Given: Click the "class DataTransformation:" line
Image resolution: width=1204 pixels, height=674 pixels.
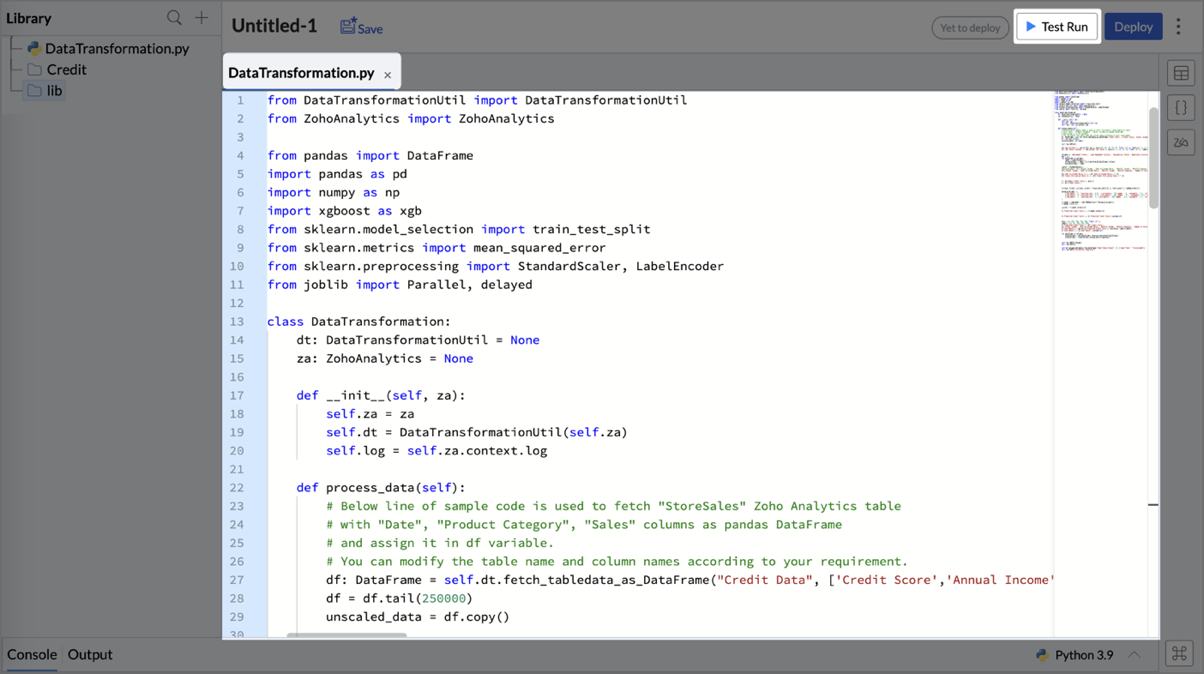Looking at the screenshot, I should pos(359,322).
